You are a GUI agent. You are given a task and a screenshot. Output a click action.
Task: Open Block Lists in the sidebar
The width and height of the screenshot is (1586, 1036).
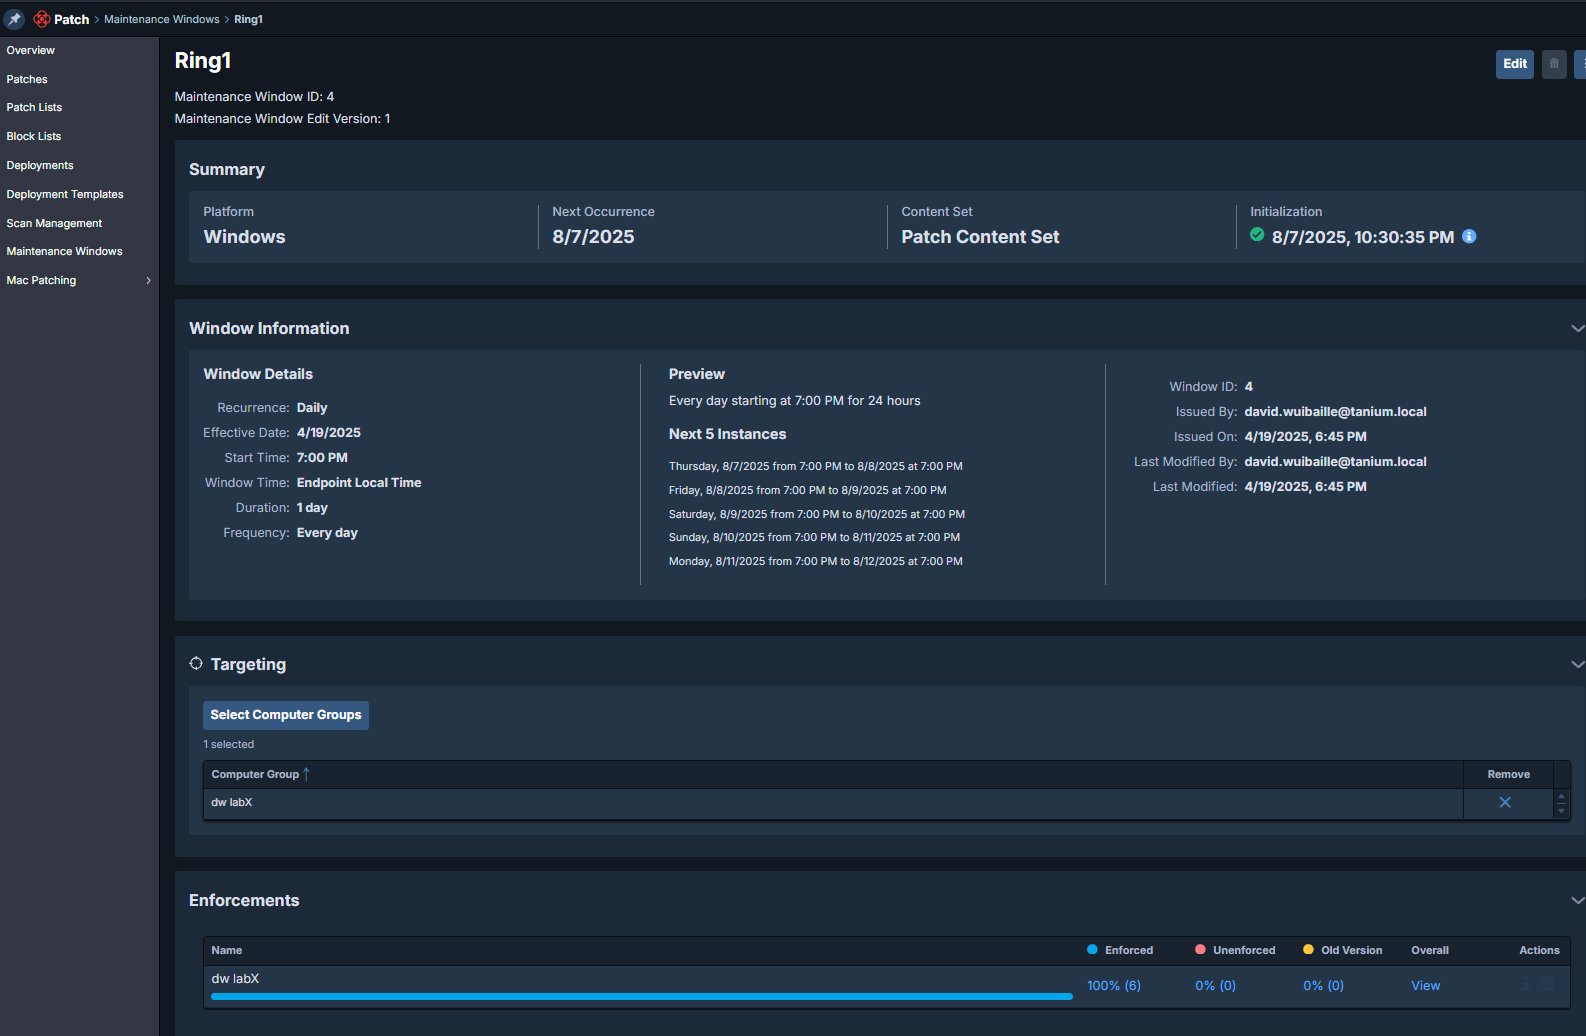click(34, 137)
